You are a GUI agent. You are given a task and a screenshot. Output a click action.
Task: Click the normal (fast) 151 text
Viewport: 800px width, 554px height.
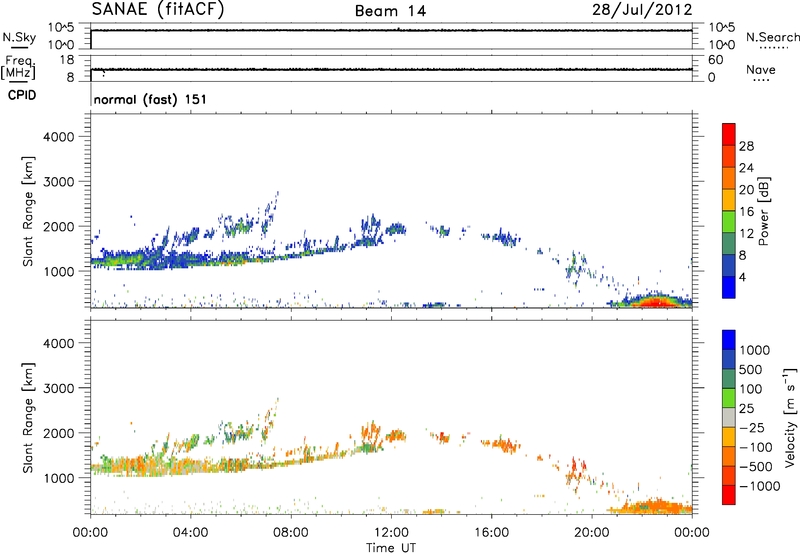point(150,99)
